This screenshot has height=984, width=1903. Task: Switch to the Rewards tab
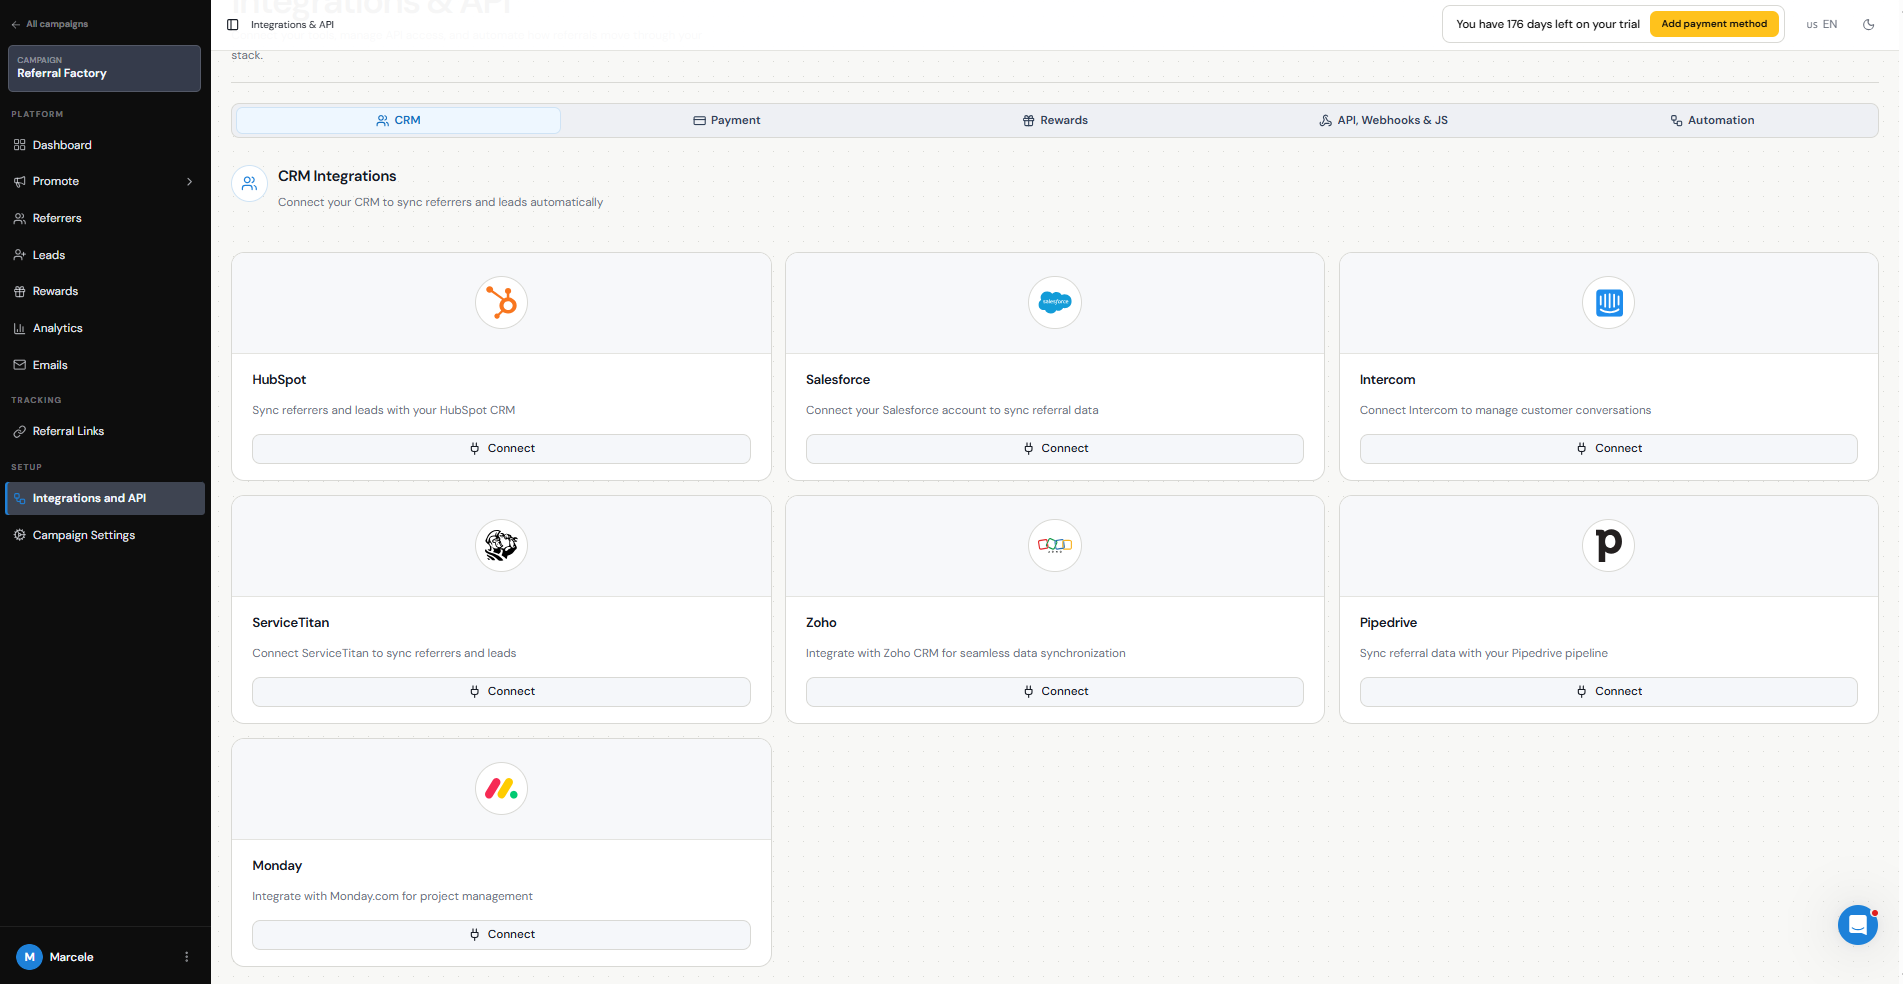(1055, 120)
